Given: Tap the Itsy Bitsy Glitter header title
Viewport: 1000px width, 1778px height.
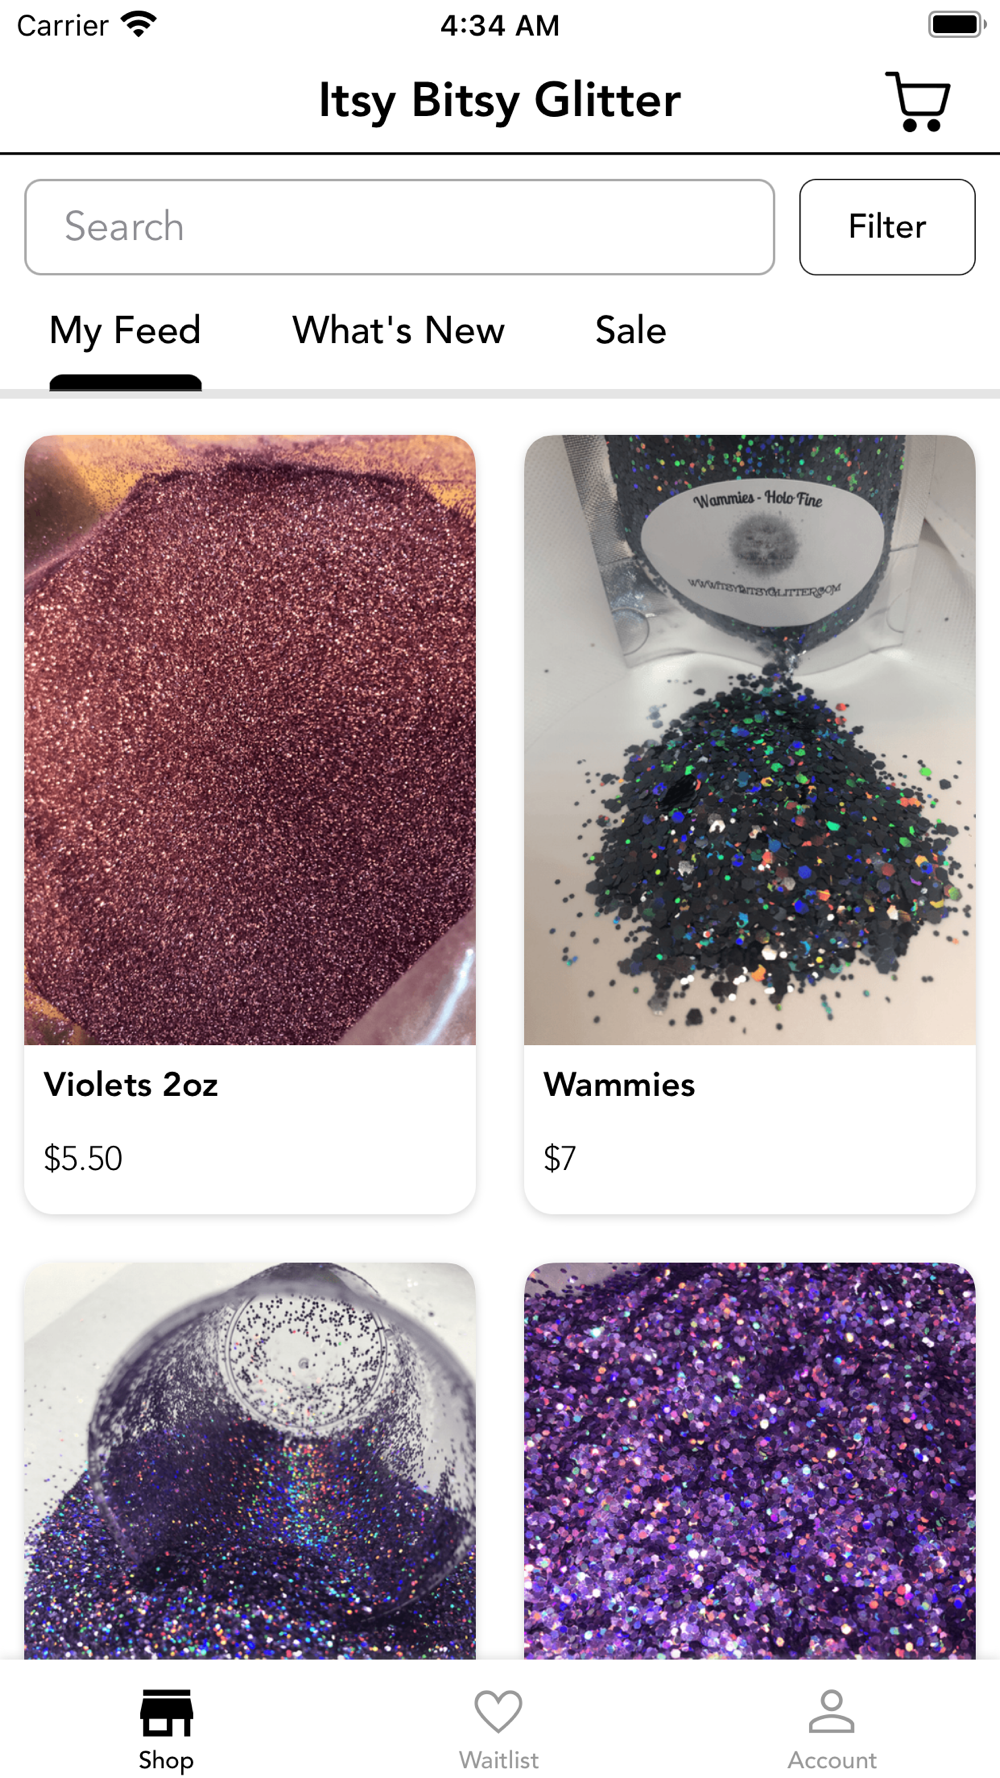Looking at the screenshot, I should coord(499,101).
